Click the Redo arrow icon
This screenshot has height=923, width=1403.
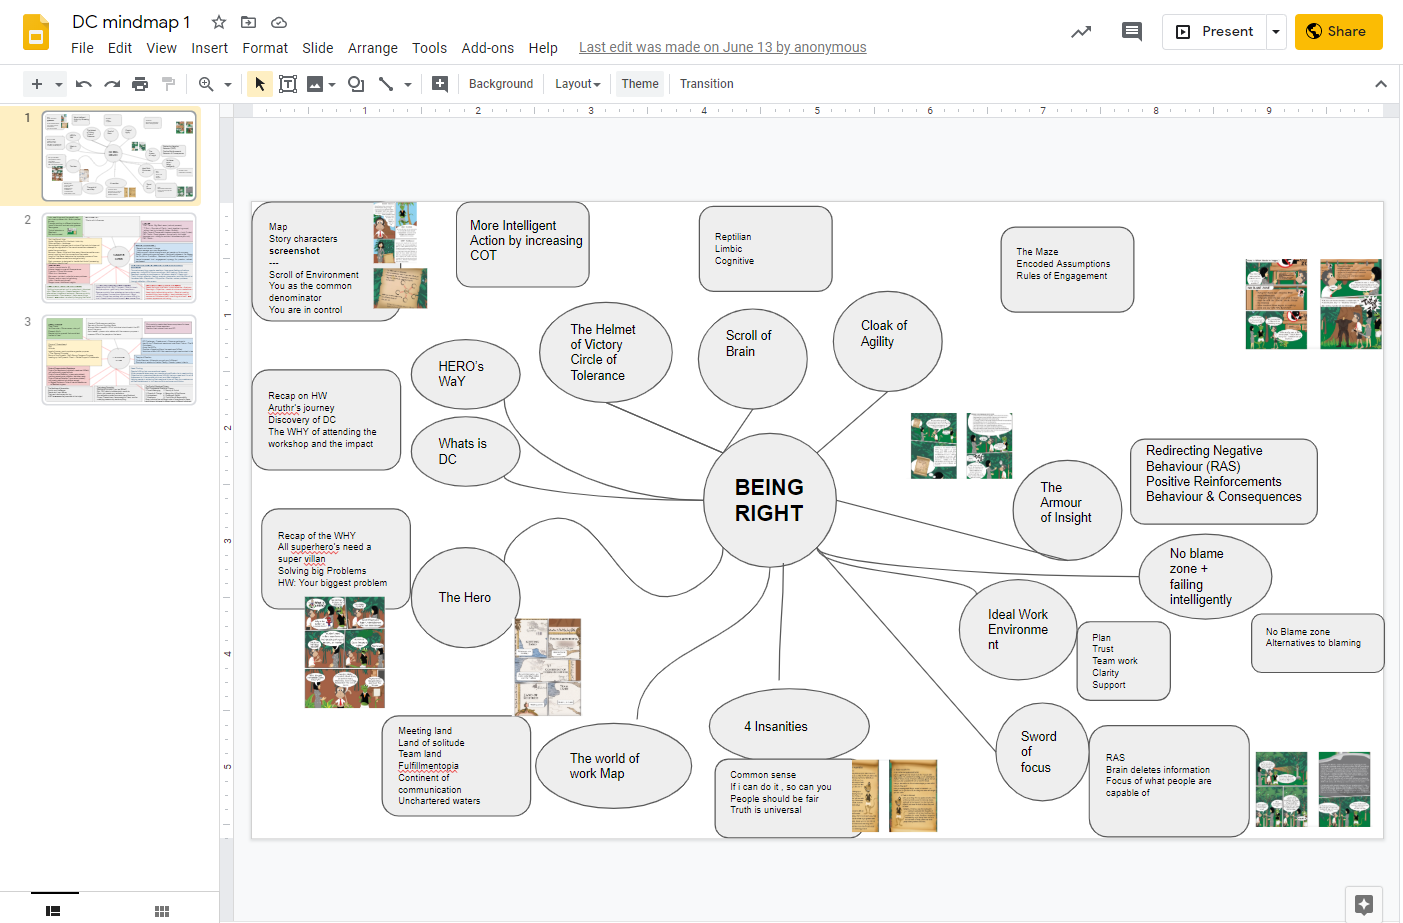112,84
